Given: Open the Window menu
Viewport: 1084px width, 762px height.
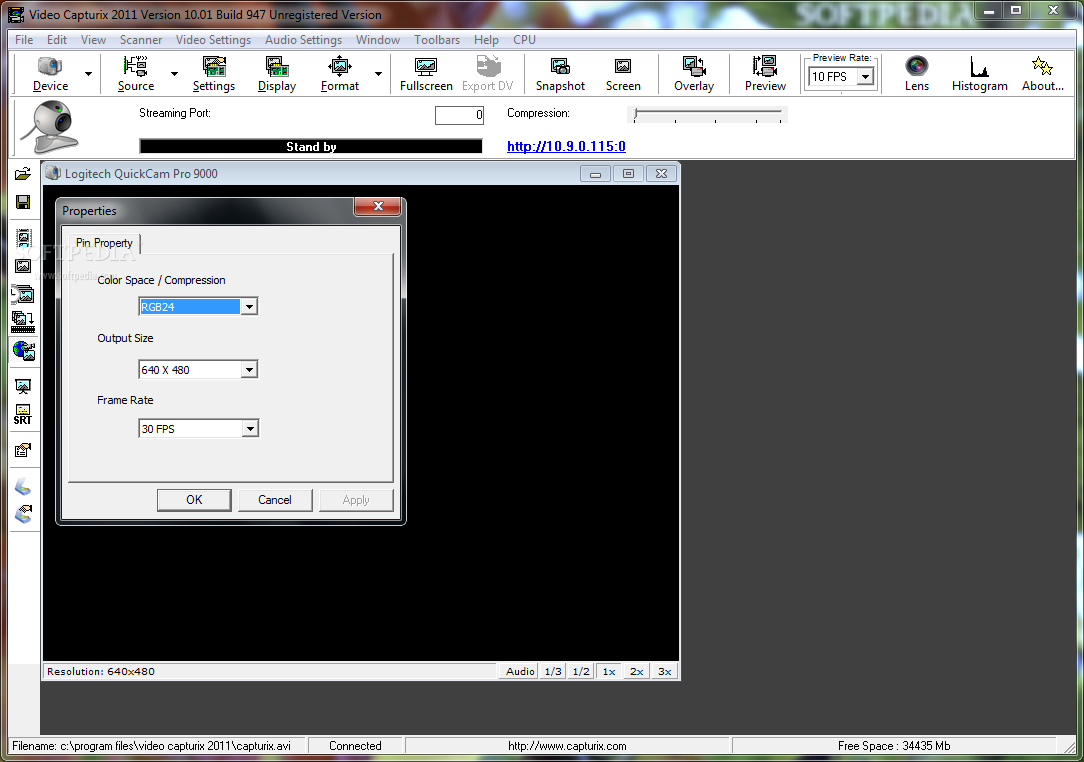Looking at the screenshot, I should tap(378, 40).
